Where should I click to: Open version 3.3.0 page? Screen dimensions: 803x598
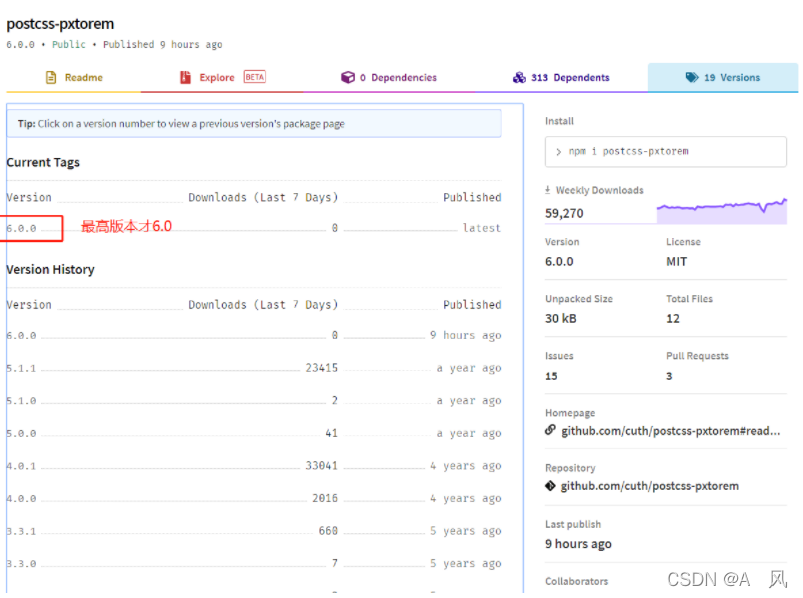(x=22, y=564)
